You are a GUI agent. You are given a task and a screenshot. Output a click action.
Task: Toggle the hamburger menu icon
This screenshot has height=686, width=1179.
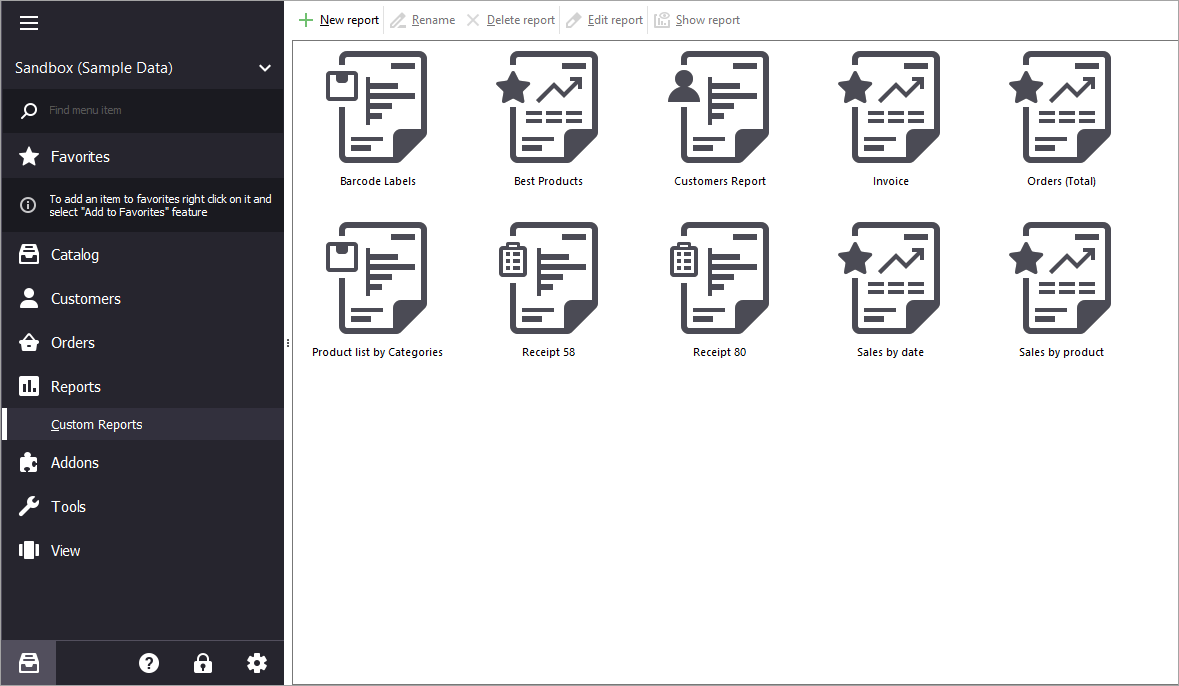29,23
